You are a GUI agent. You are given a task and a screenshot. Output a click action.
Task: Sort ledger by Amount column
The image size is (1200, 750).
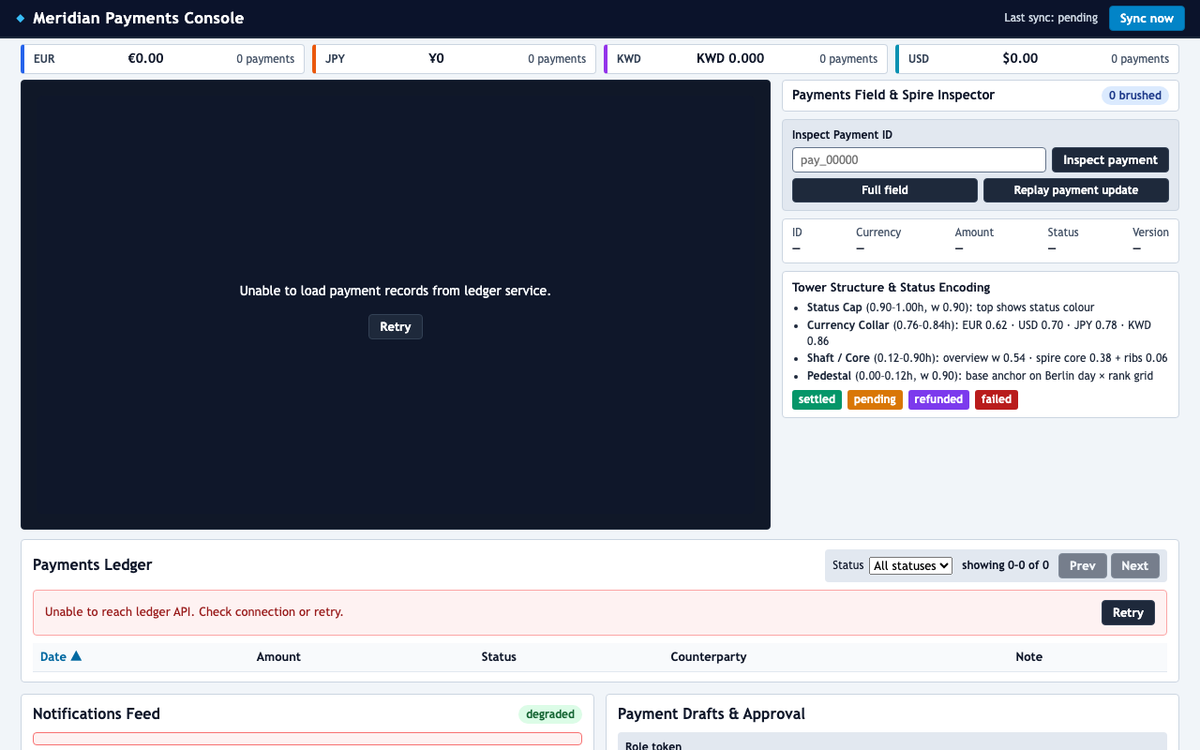point(278,657)
